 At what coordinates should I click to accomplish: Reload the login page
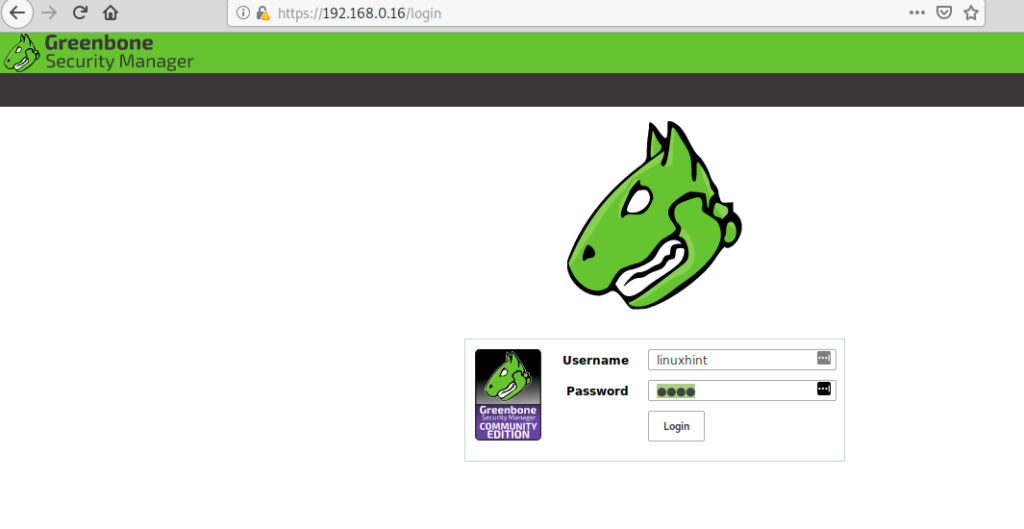coord(80,13)
